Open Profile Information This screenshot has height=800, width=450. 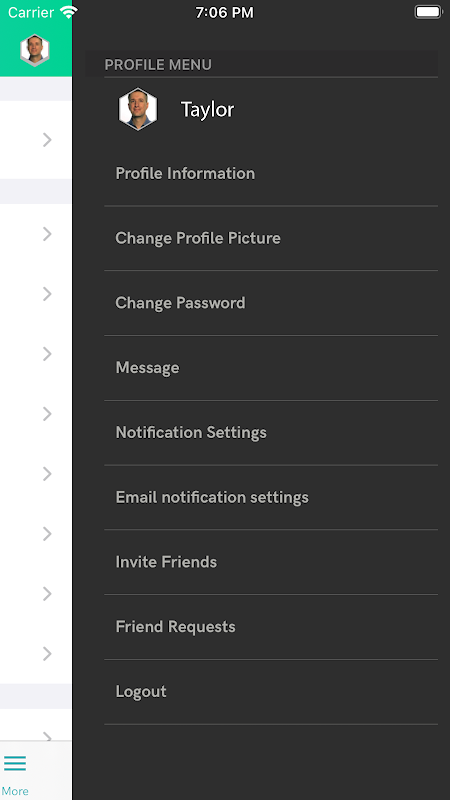271,173
